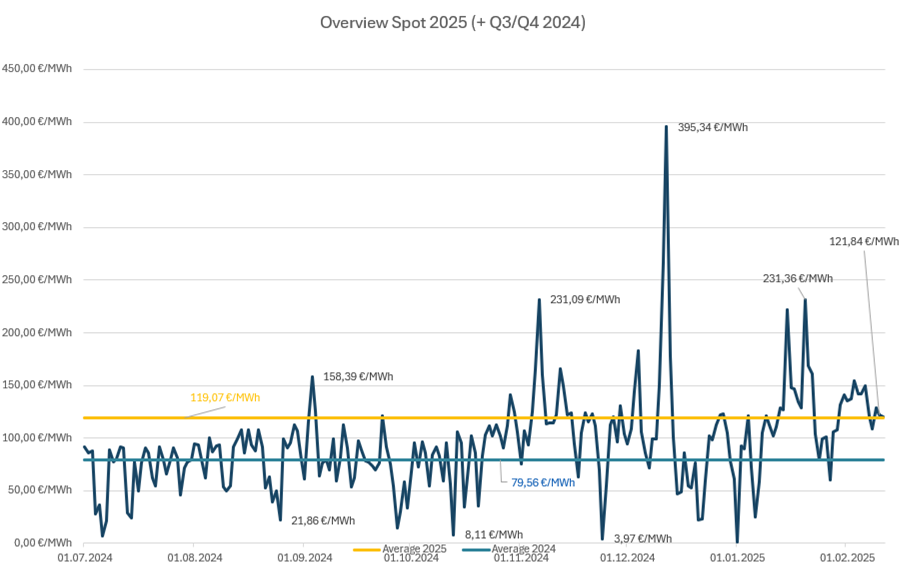Select the Average 2024 legend entry text
Screen dimensions: 906x569
point(523,549)
